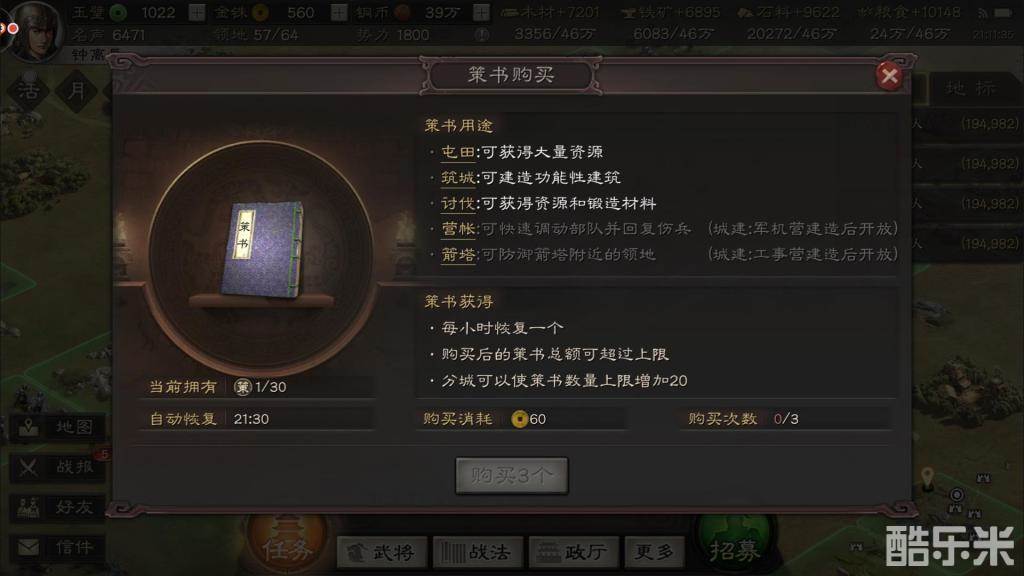Open 地图 map from sidebar

coord(57,428)
